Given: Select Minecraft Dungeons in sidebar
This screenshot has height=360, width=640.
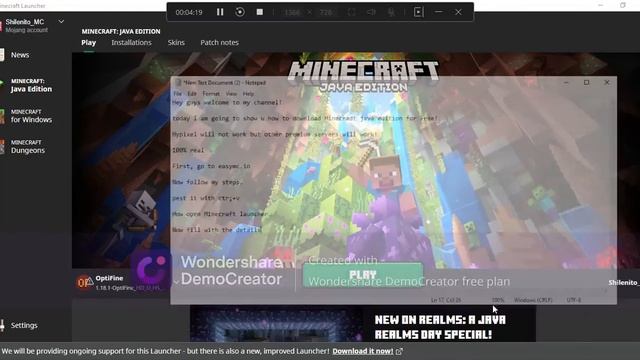Looking at the screenshot, I should (x=27, y=147).
